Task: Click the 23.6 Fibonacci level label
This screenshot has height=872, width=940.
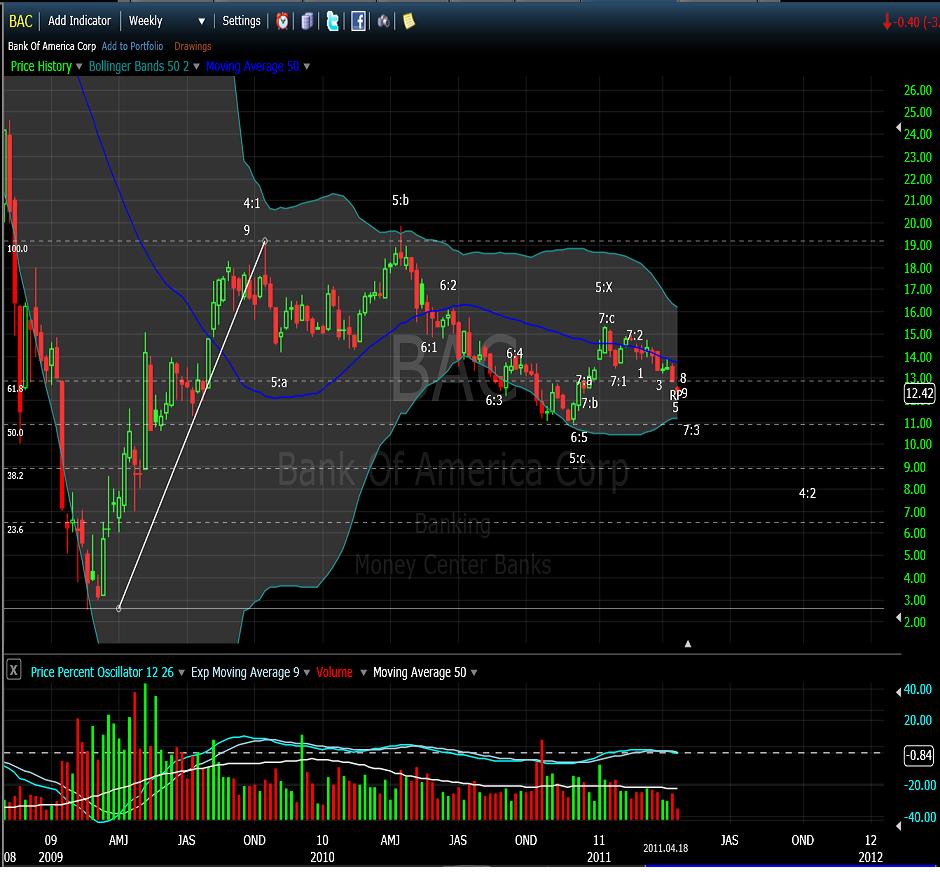Action: coord(16,530)
